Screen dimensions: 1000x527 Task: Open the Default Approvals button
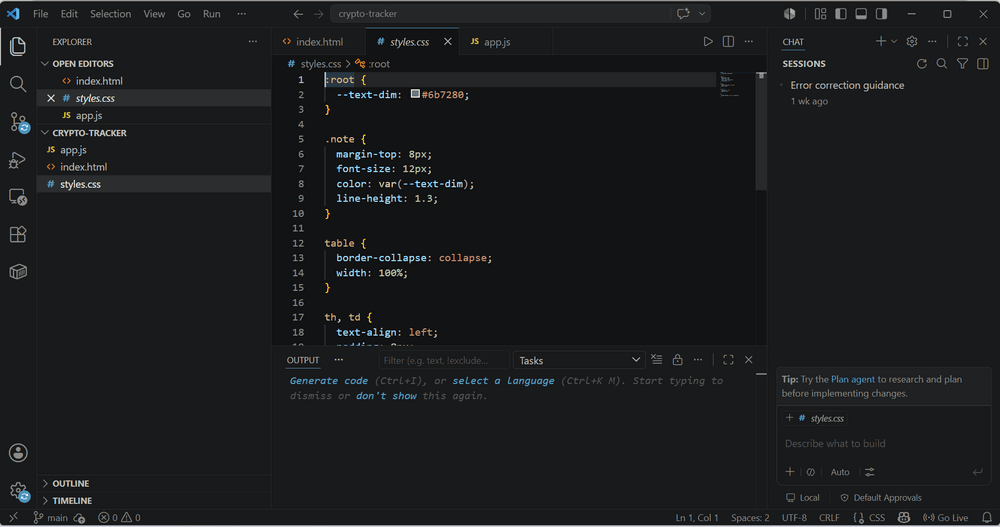881,498
